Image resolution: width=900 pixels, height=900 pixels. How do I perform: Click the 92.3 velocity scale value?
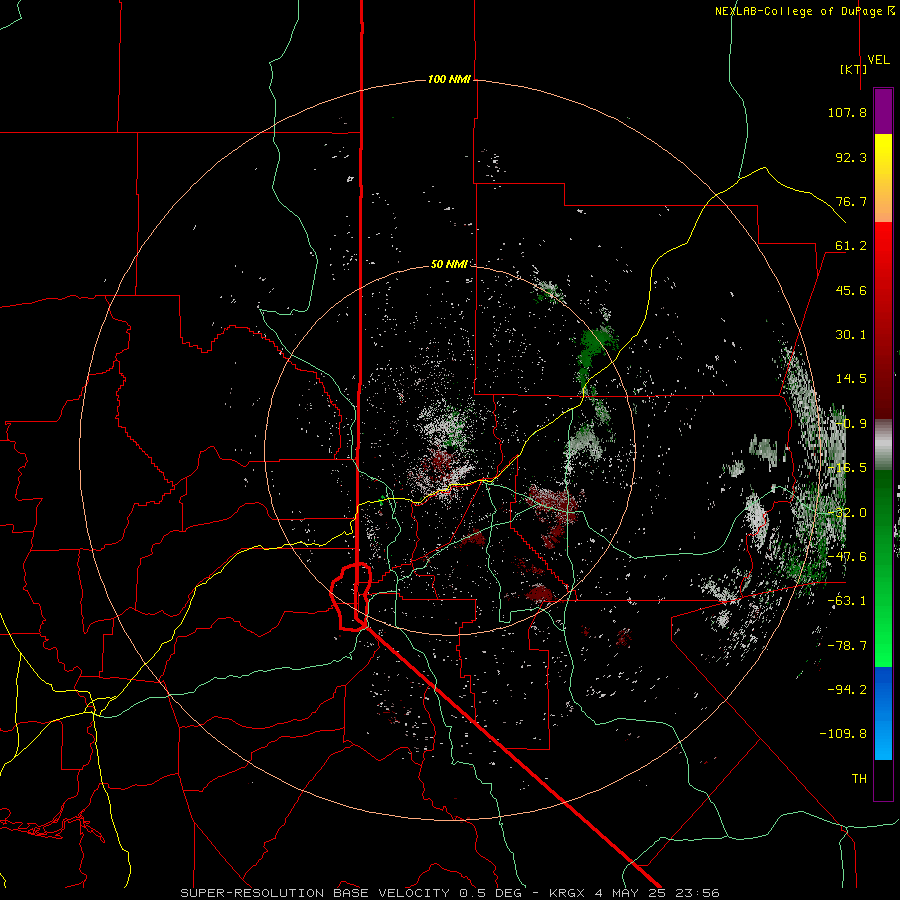coord(851,157)
